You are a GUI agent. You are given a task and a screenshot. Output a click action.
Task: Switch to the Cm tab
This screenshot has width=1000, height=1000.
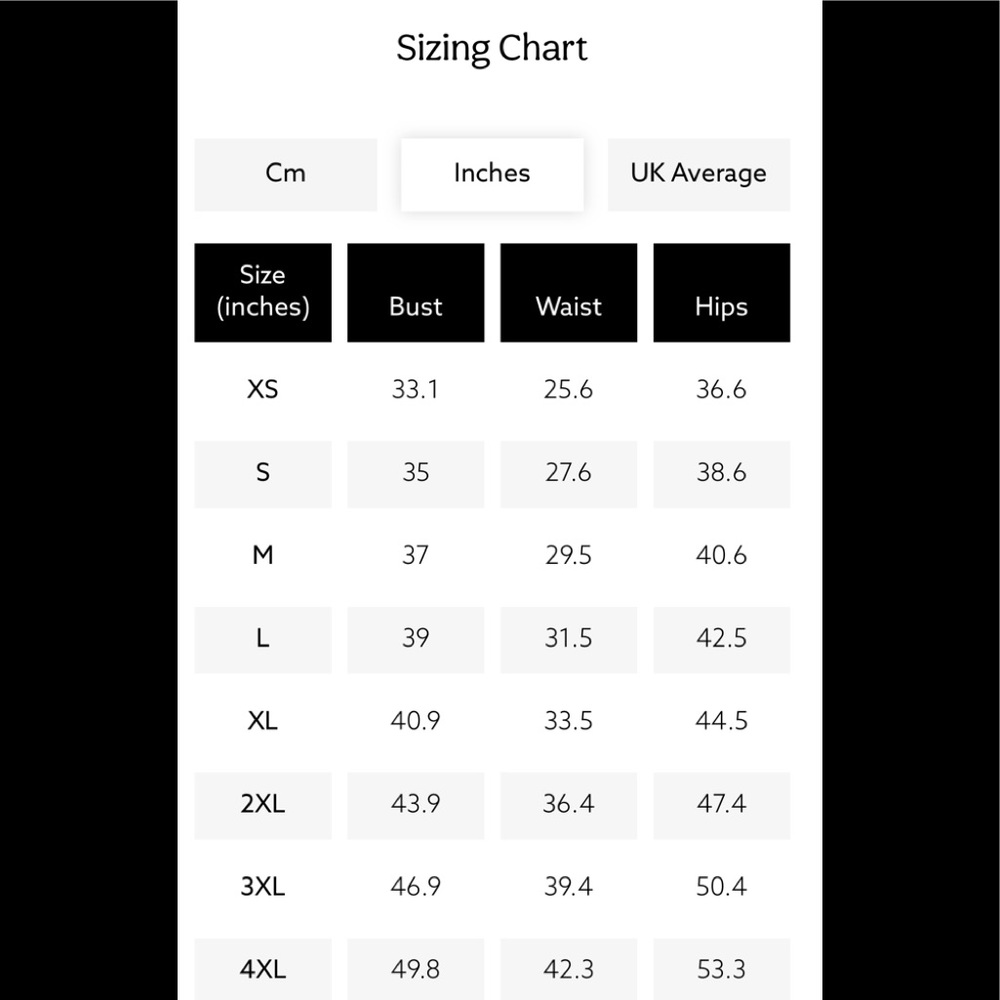(285, 174)
